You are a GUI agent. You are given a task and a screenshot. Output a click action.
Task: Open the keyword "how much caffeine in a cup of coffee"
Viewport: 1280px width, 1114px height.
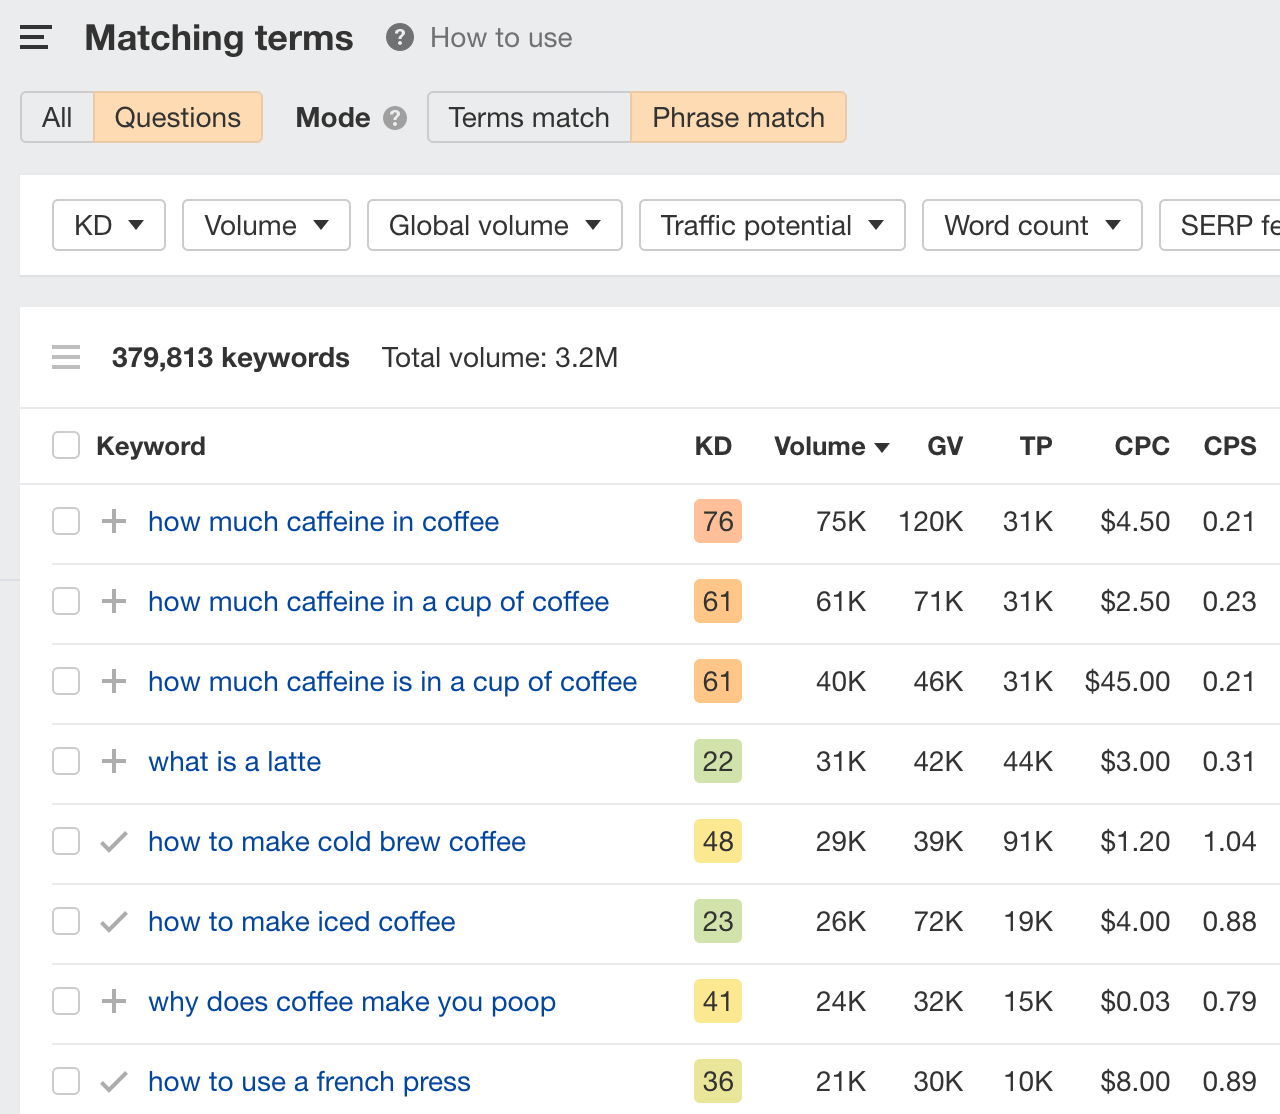click(378, 601)
